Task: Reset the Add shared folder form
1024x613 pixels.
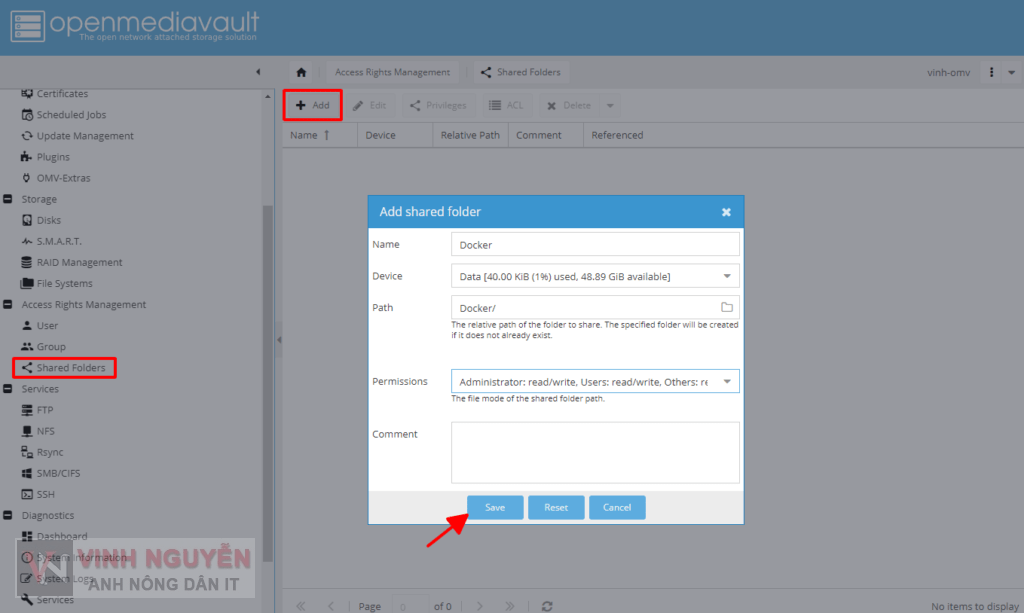Action: [556, 507]
